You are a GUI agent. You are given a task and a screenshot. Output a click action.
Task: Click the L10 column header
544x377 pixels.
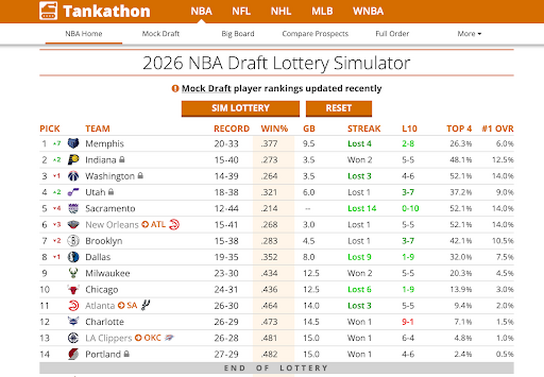pos(409,129)
